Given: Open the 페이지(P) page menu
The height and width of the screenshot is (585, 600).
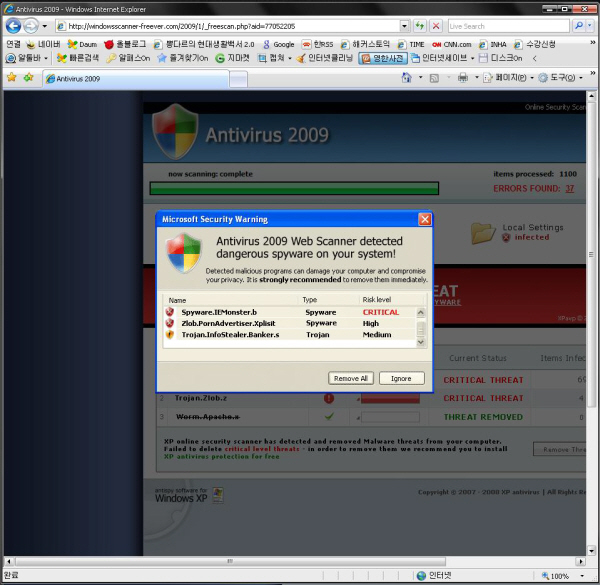Looking at the screenshot, I should (x=509, y=78).
